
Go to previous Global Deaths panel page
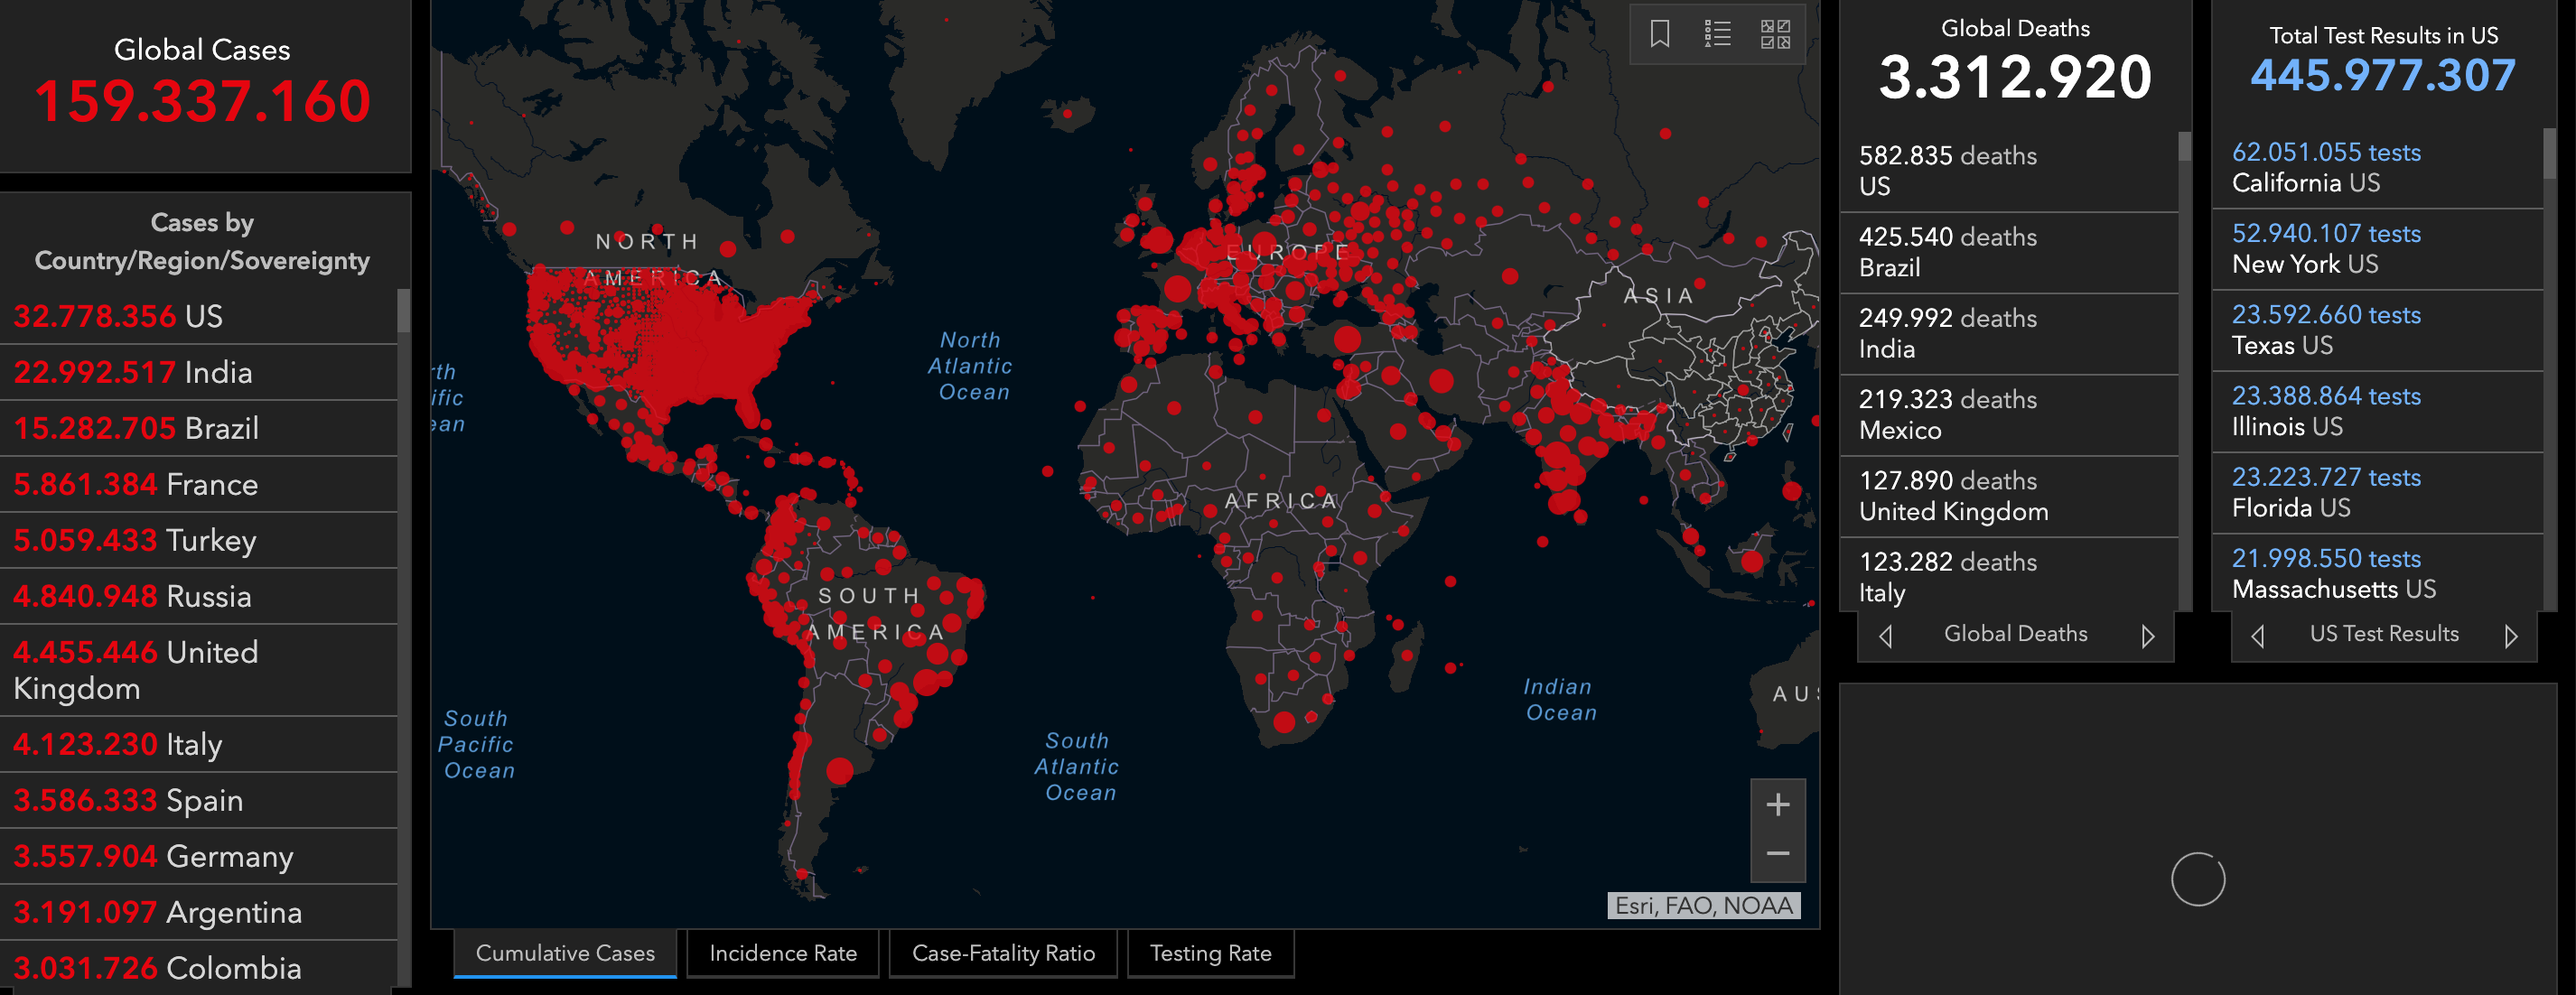click(1886, 636)
